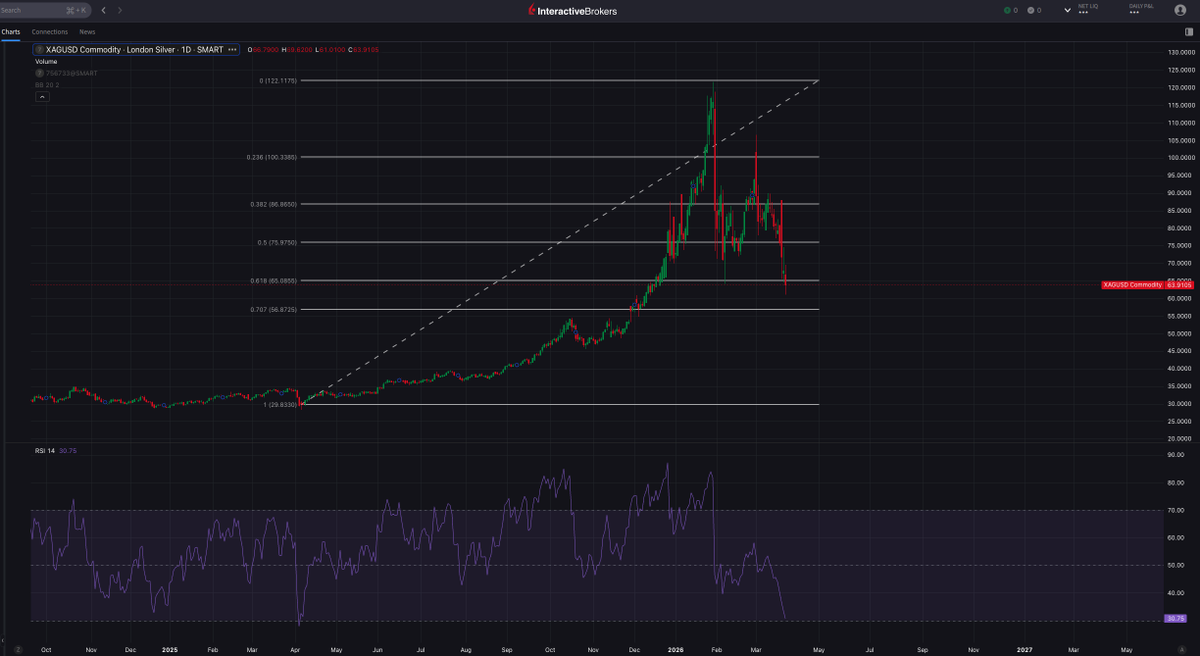Click the XAGUSD symbol info icon
1200x656 pixels.
[39, 49]
